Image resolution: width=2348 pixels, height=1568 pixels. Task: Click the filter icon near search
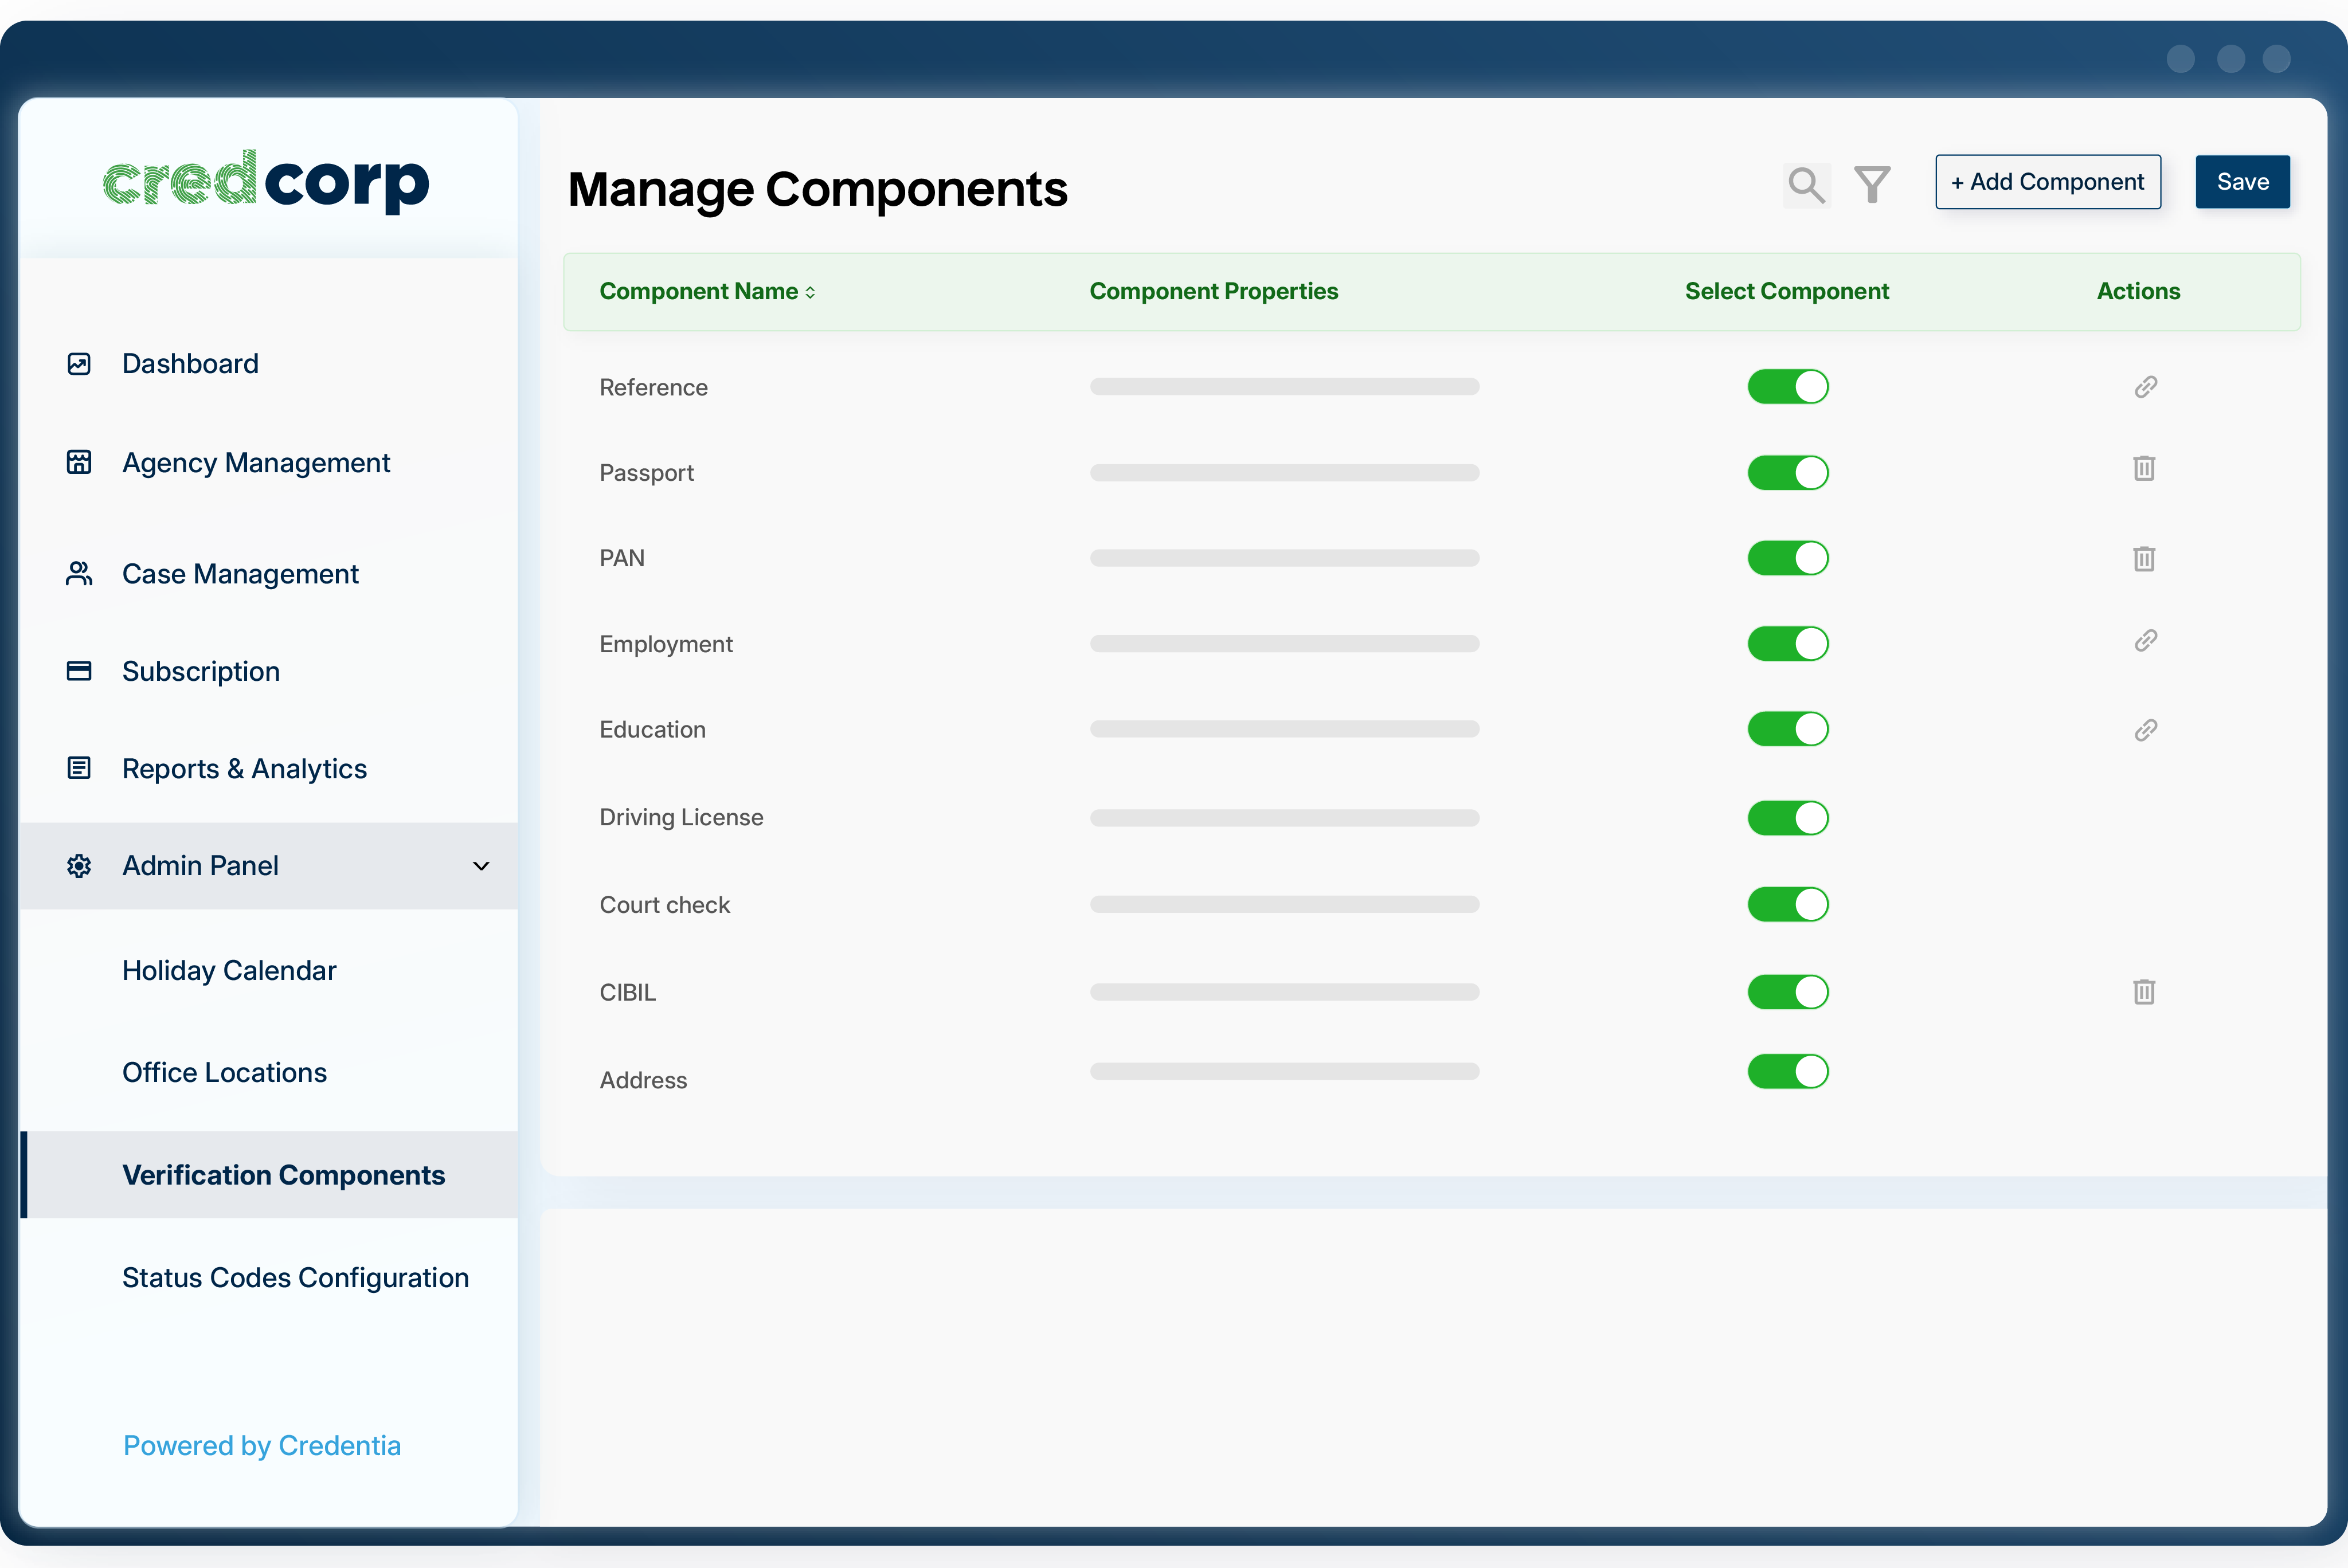click(1872, 184)
